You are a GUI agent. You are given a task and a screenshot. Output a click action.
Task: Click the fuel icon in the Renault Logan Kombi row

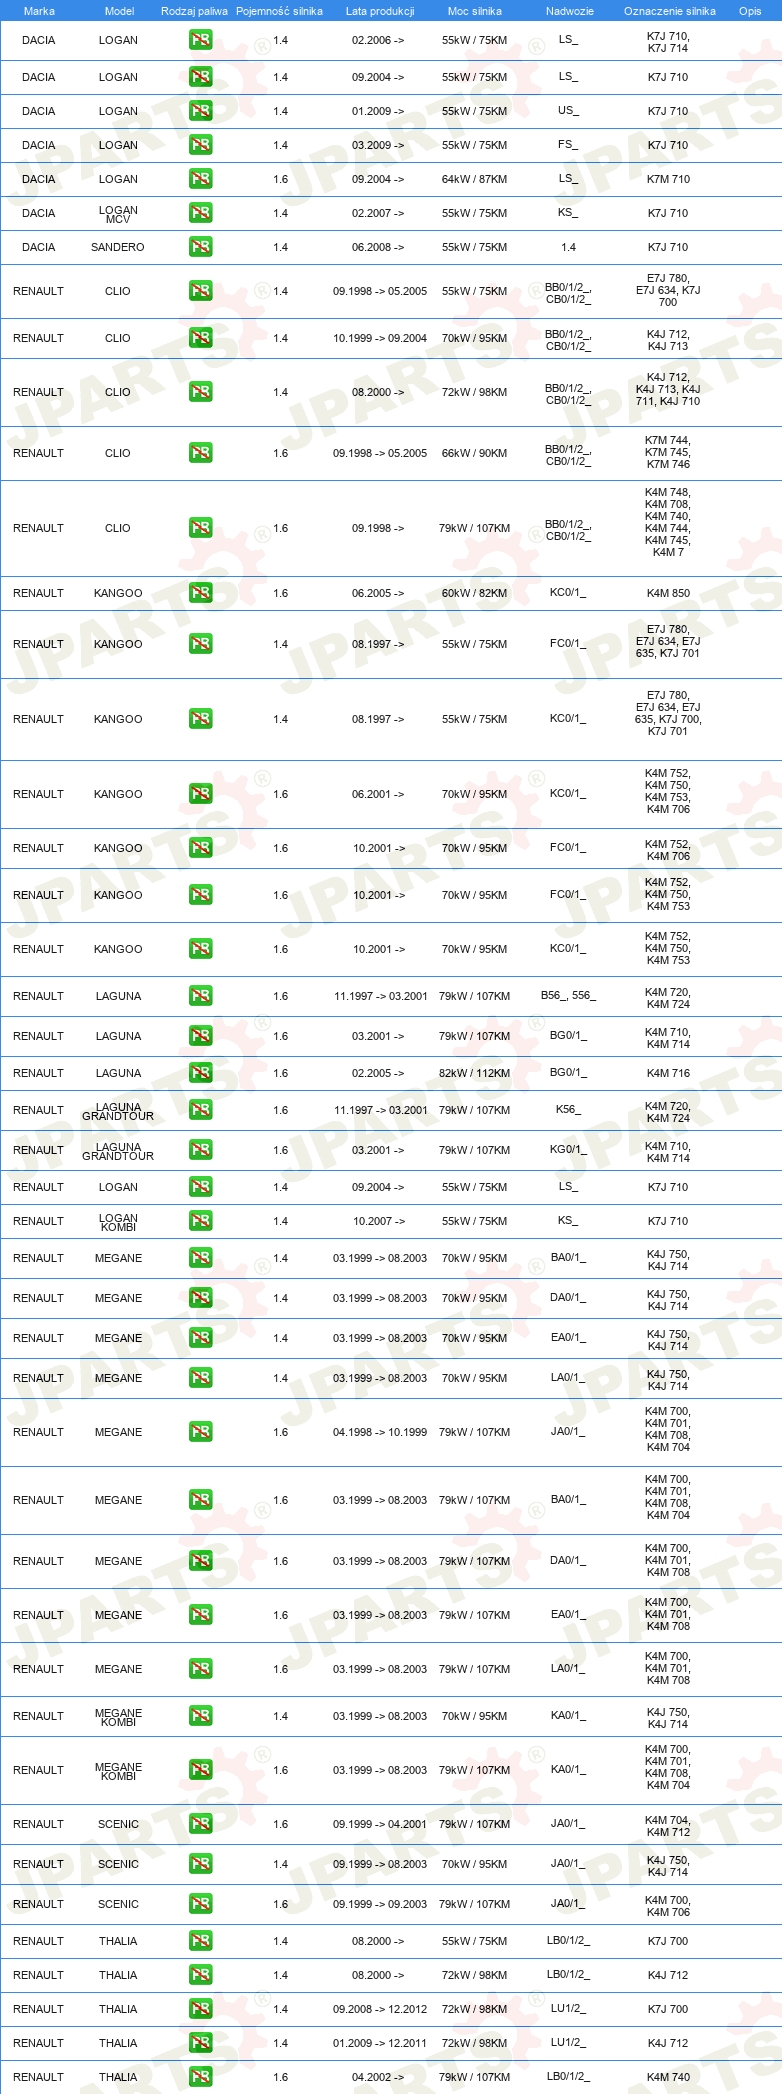point(200,1221)
